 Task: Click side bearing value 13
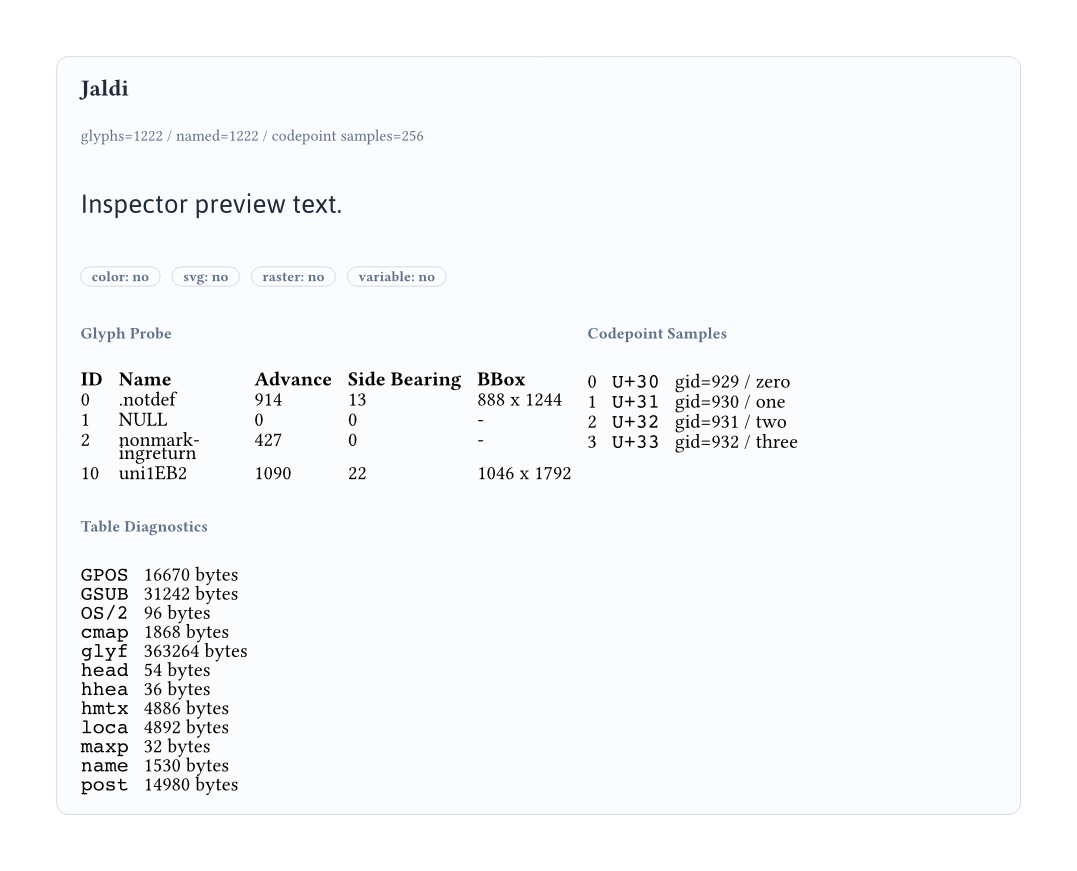[357, 400]
